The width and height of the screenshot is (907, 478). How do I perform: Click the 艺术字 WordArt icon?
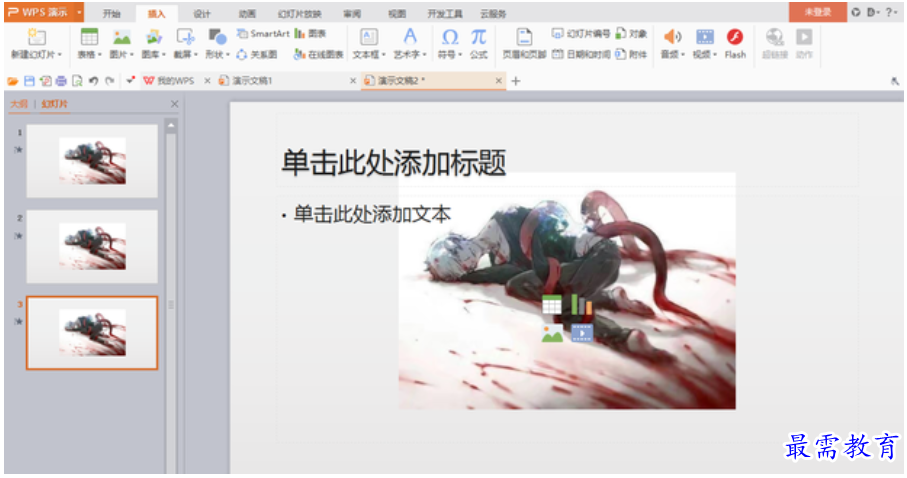pyautogui.click(x=410, y=37)
